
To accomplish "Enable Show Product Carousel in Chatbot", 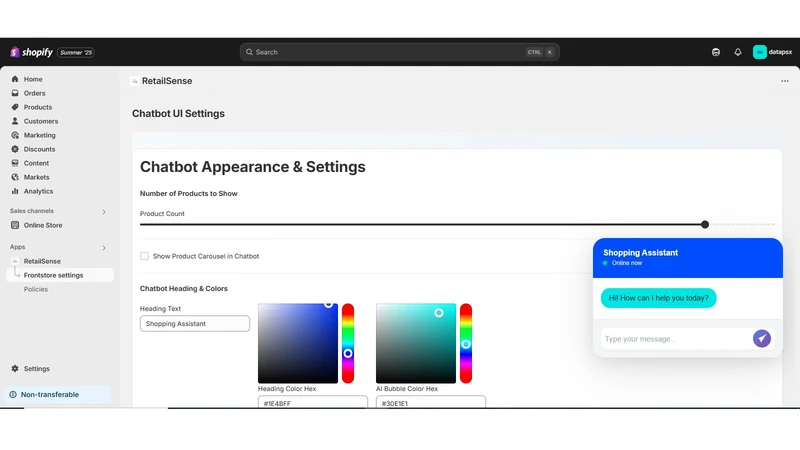I will click(144, 256).
